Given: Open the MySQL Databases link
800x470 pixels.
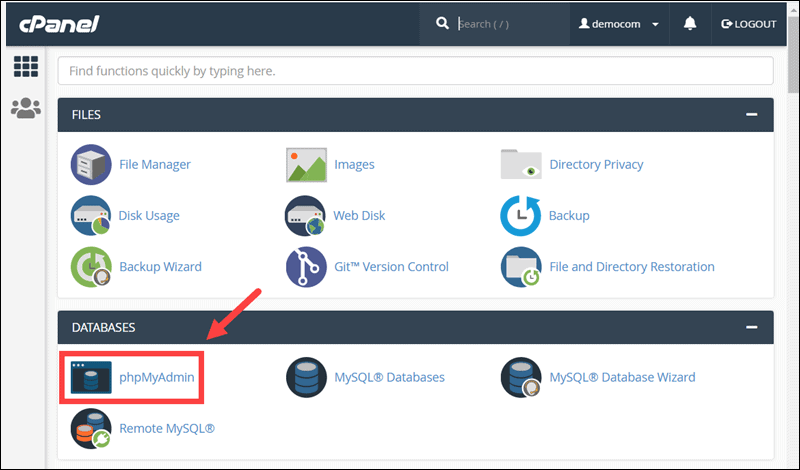Looking at the screenshot, I should click(389, 377).
